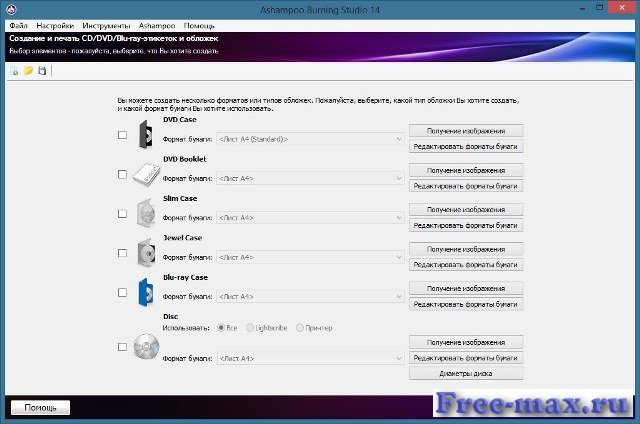The image size is (640, 424).
Task: Click the 'Slim Case' heading text
Action: (x=180, y=198)
